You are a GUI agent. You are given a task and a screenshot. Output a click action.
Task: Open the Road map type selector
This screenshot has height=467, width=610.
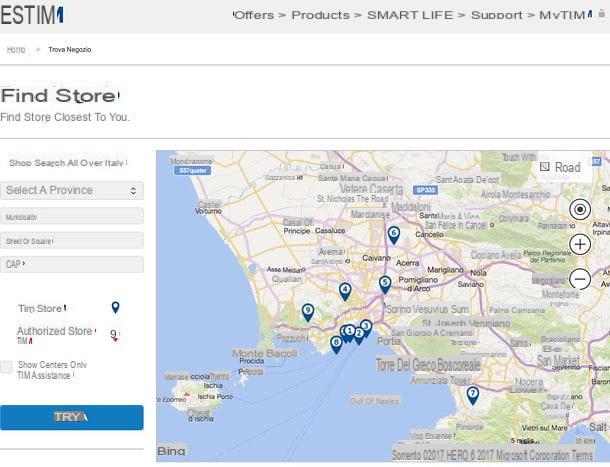[561, 167]
